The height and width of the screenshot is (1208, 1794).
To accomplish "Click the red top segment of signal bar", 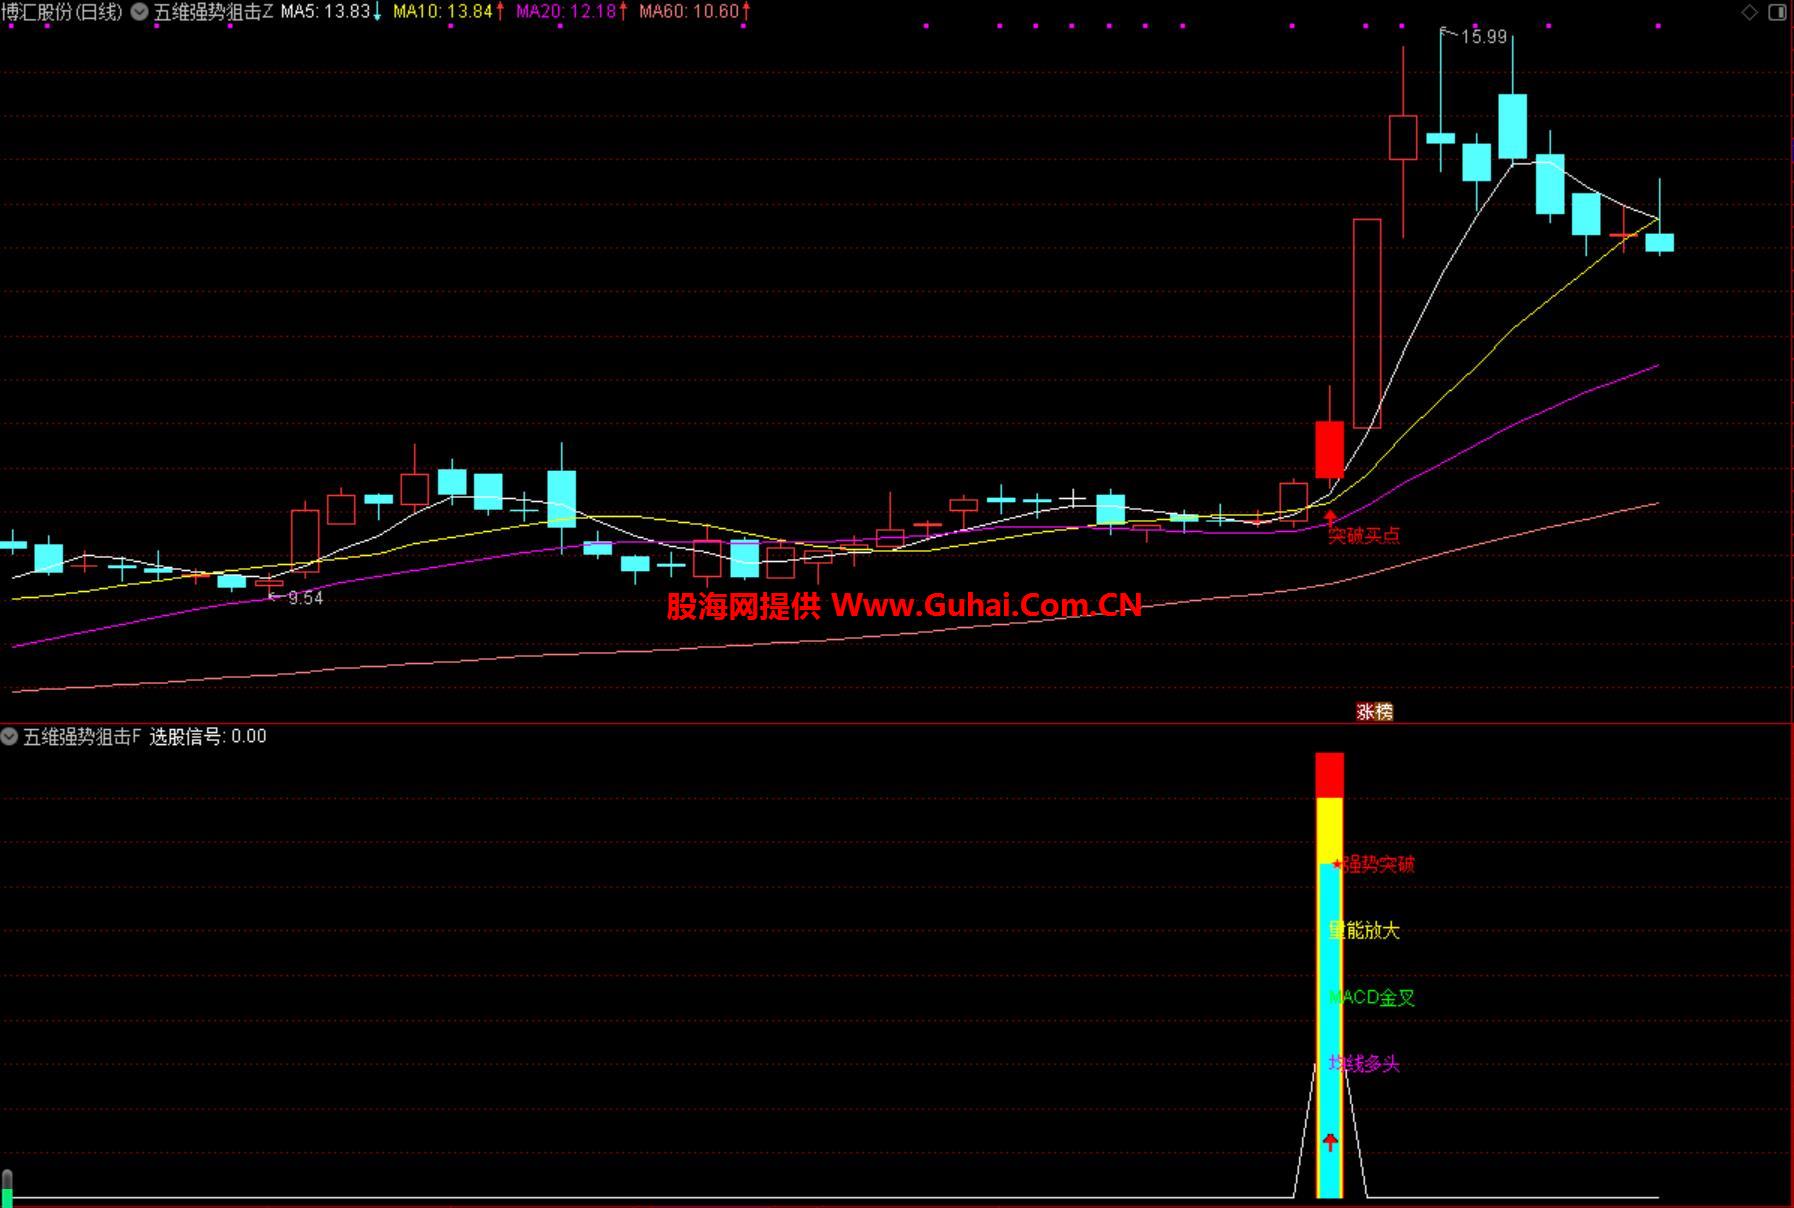I will [1330, 775].
